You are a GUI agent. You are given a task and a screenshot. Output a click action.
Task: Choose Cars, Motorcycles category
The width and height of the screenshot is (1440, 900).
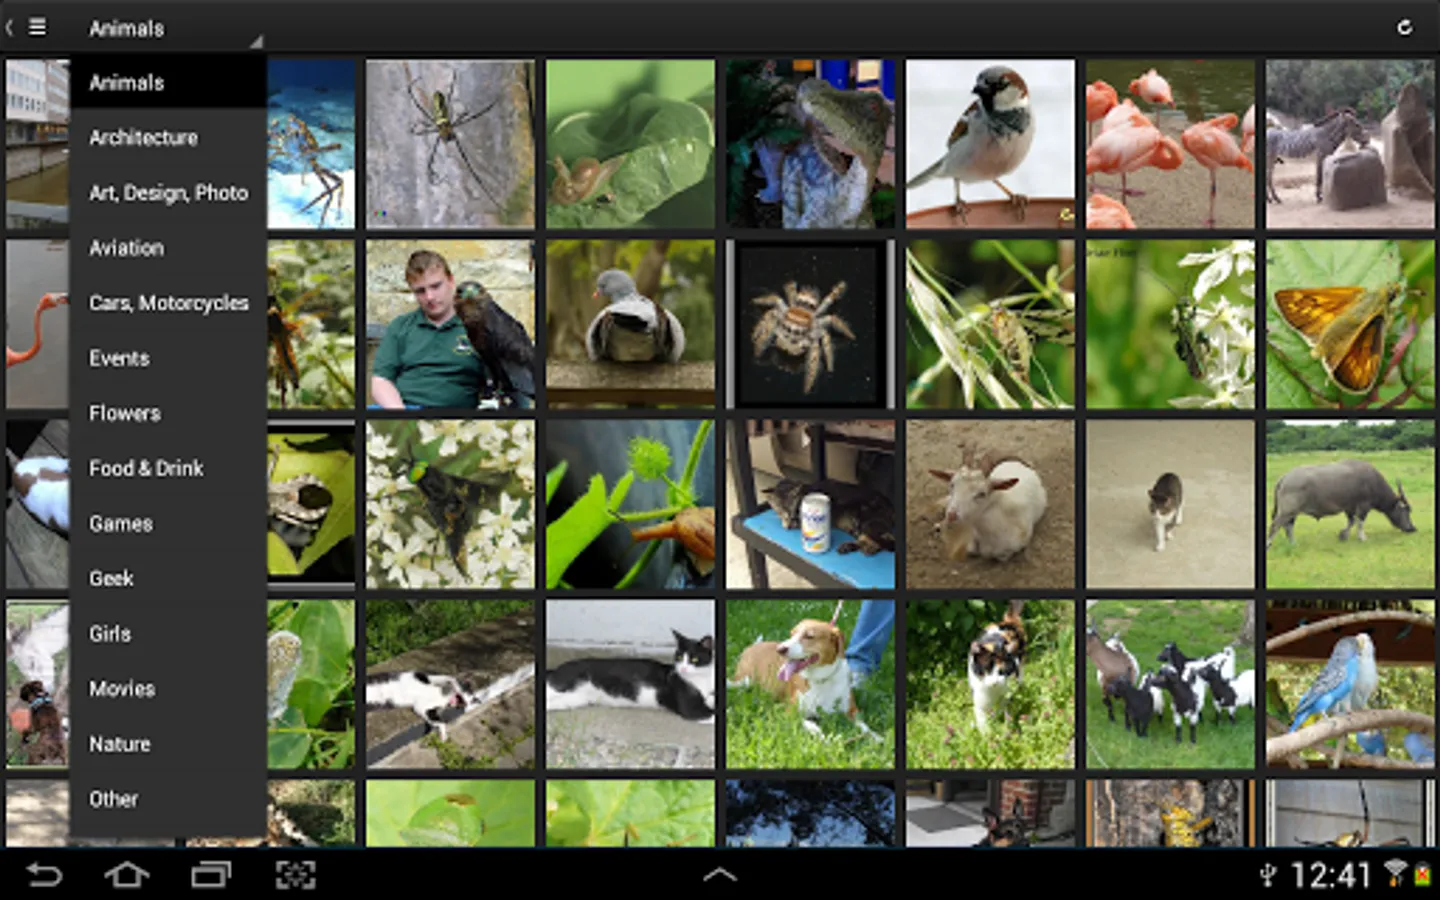[168, 302]
